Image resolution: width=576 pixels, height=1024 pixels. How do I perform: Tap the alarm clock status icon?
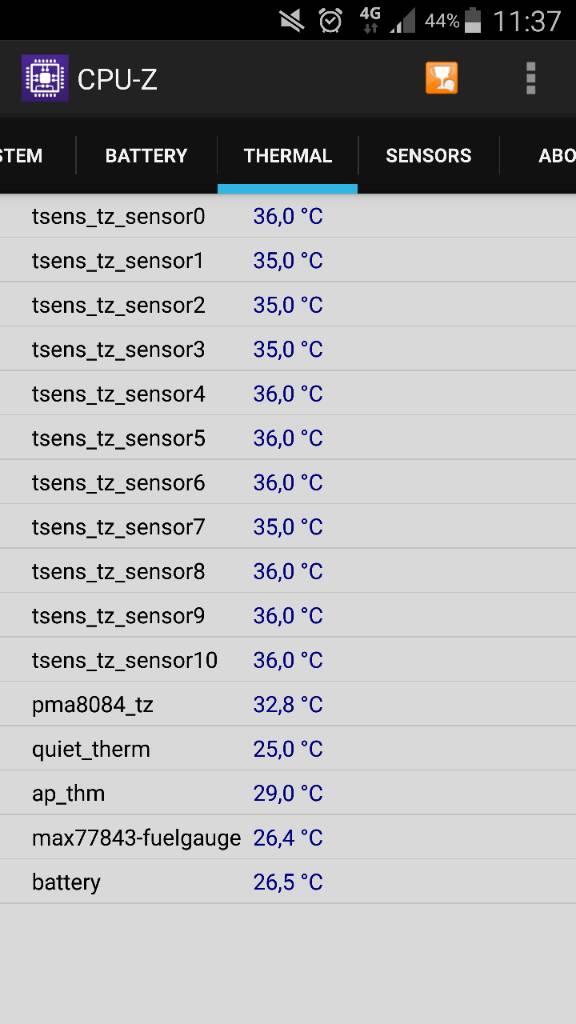pos(330,21)
